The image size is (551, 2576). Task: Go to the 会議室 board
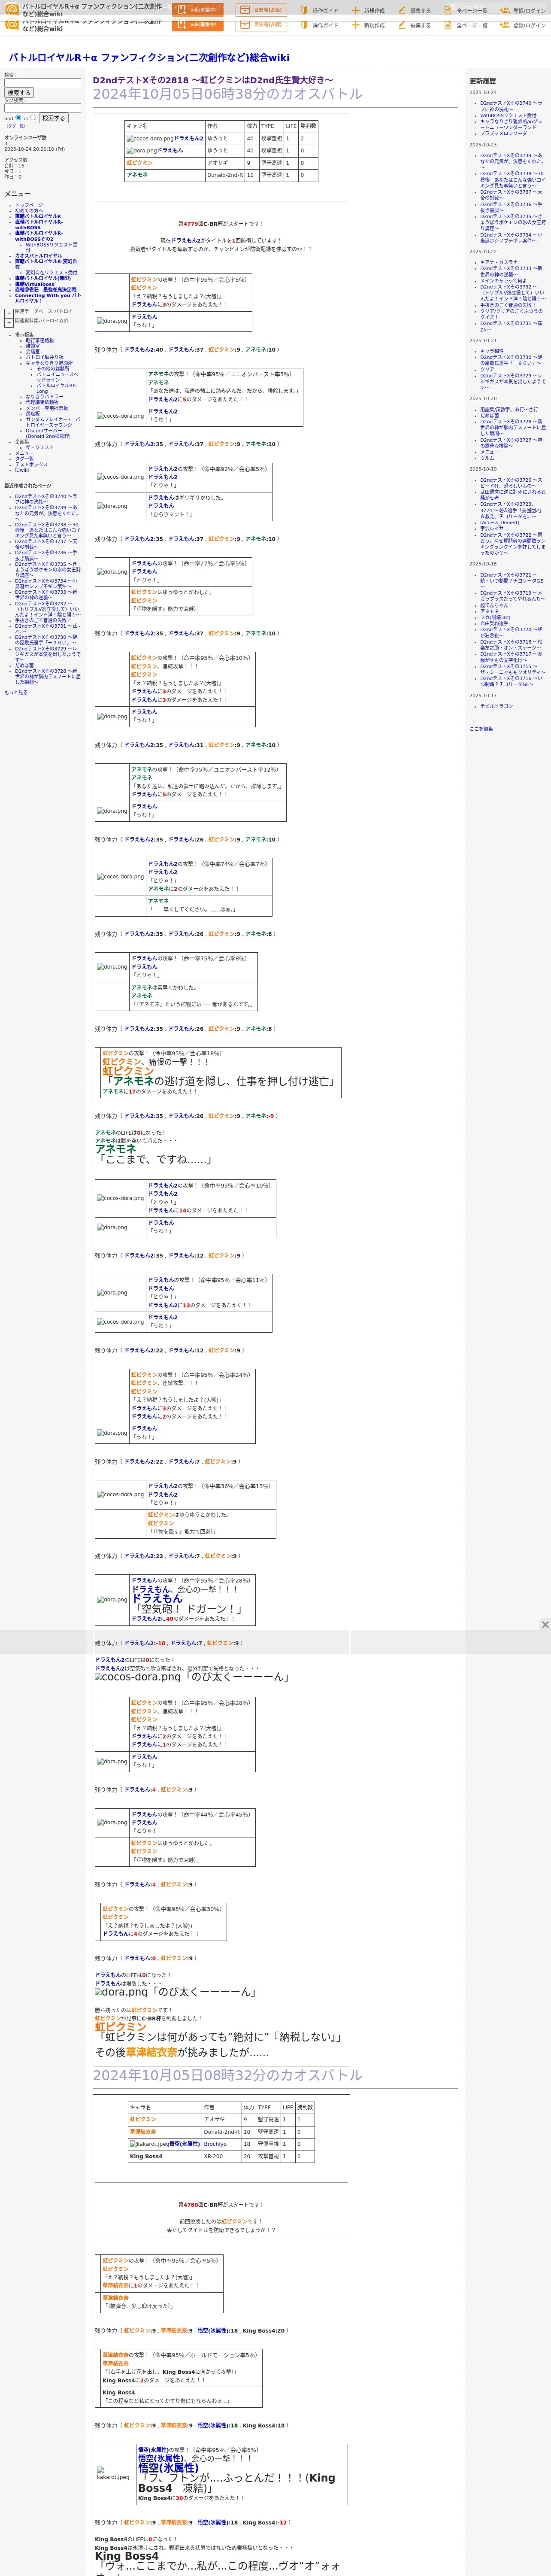(x=33, y=352)
